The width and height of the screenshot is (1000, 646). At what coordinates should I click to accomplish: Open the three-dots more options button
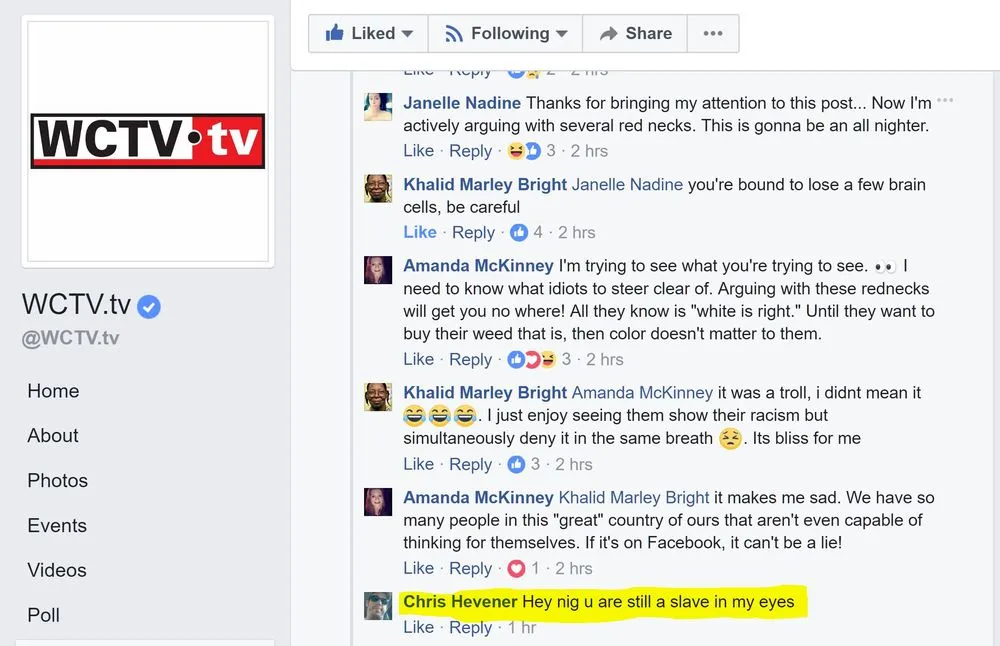713,33
